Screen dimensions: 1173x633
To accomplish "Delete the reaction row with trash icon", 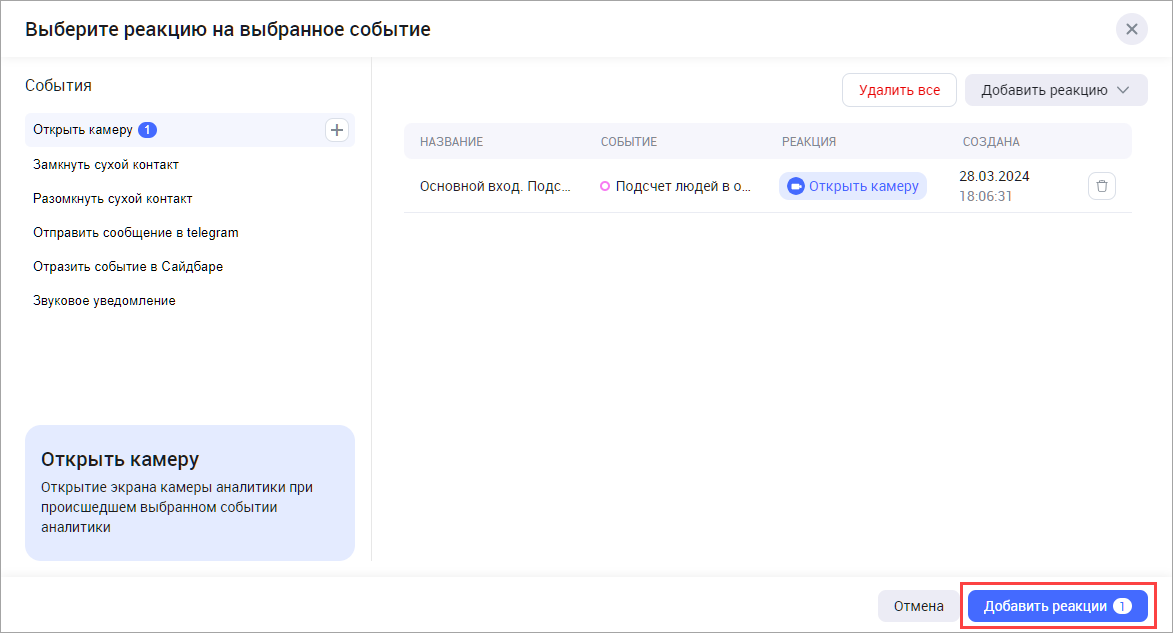I will tap(1101, 186).
